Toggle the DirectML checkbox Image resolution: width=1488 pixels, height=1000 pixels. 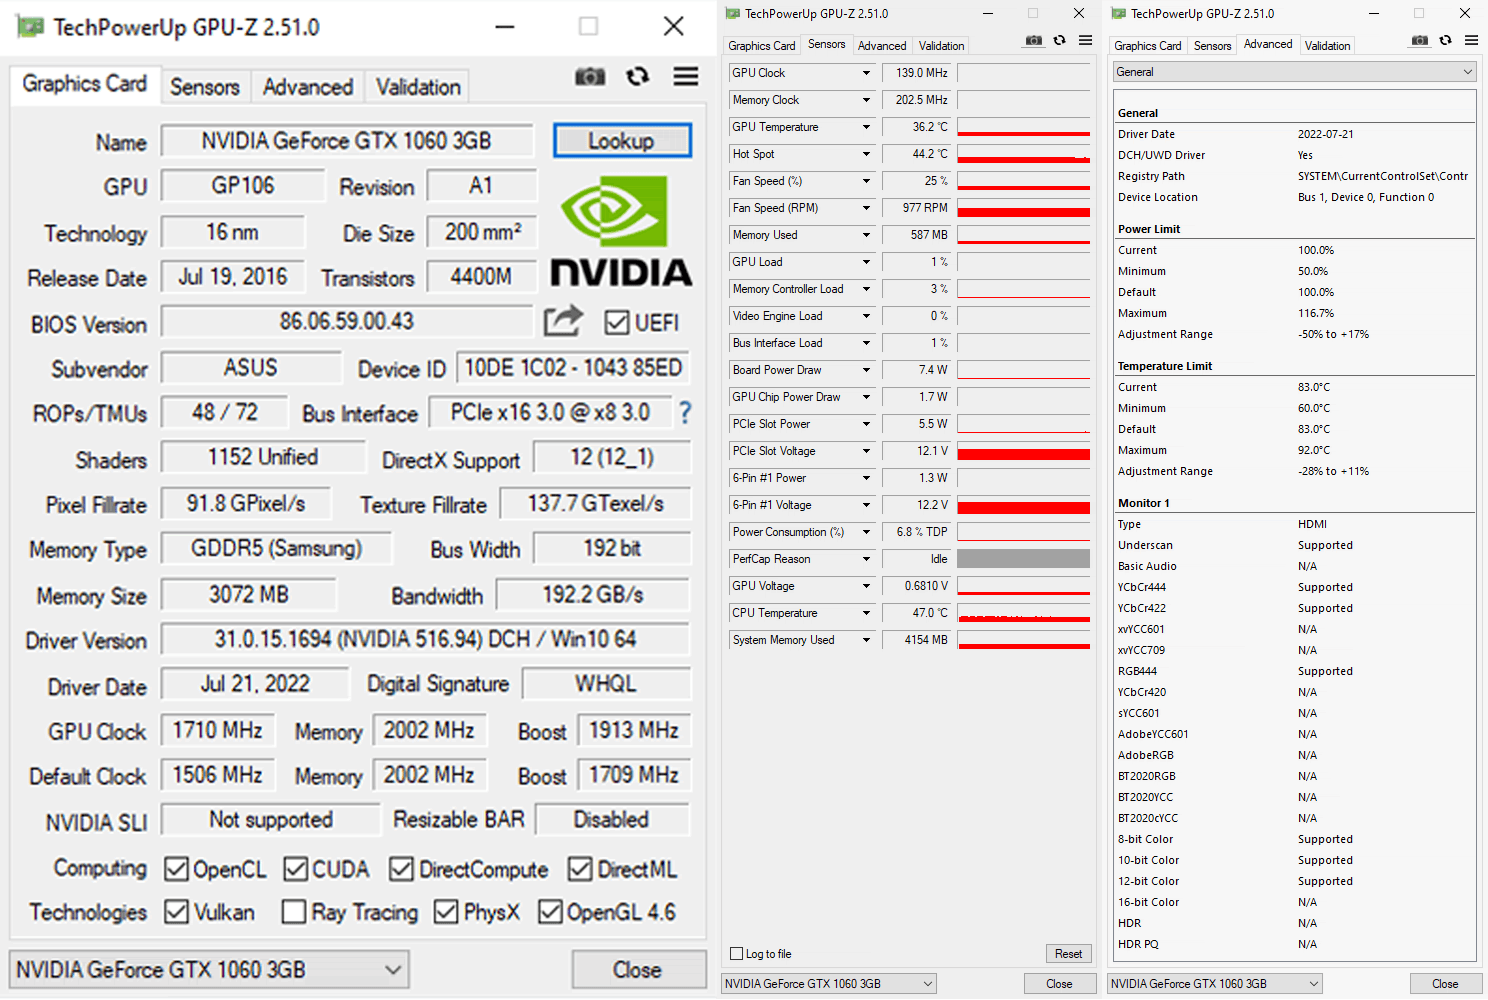(580, 869)
